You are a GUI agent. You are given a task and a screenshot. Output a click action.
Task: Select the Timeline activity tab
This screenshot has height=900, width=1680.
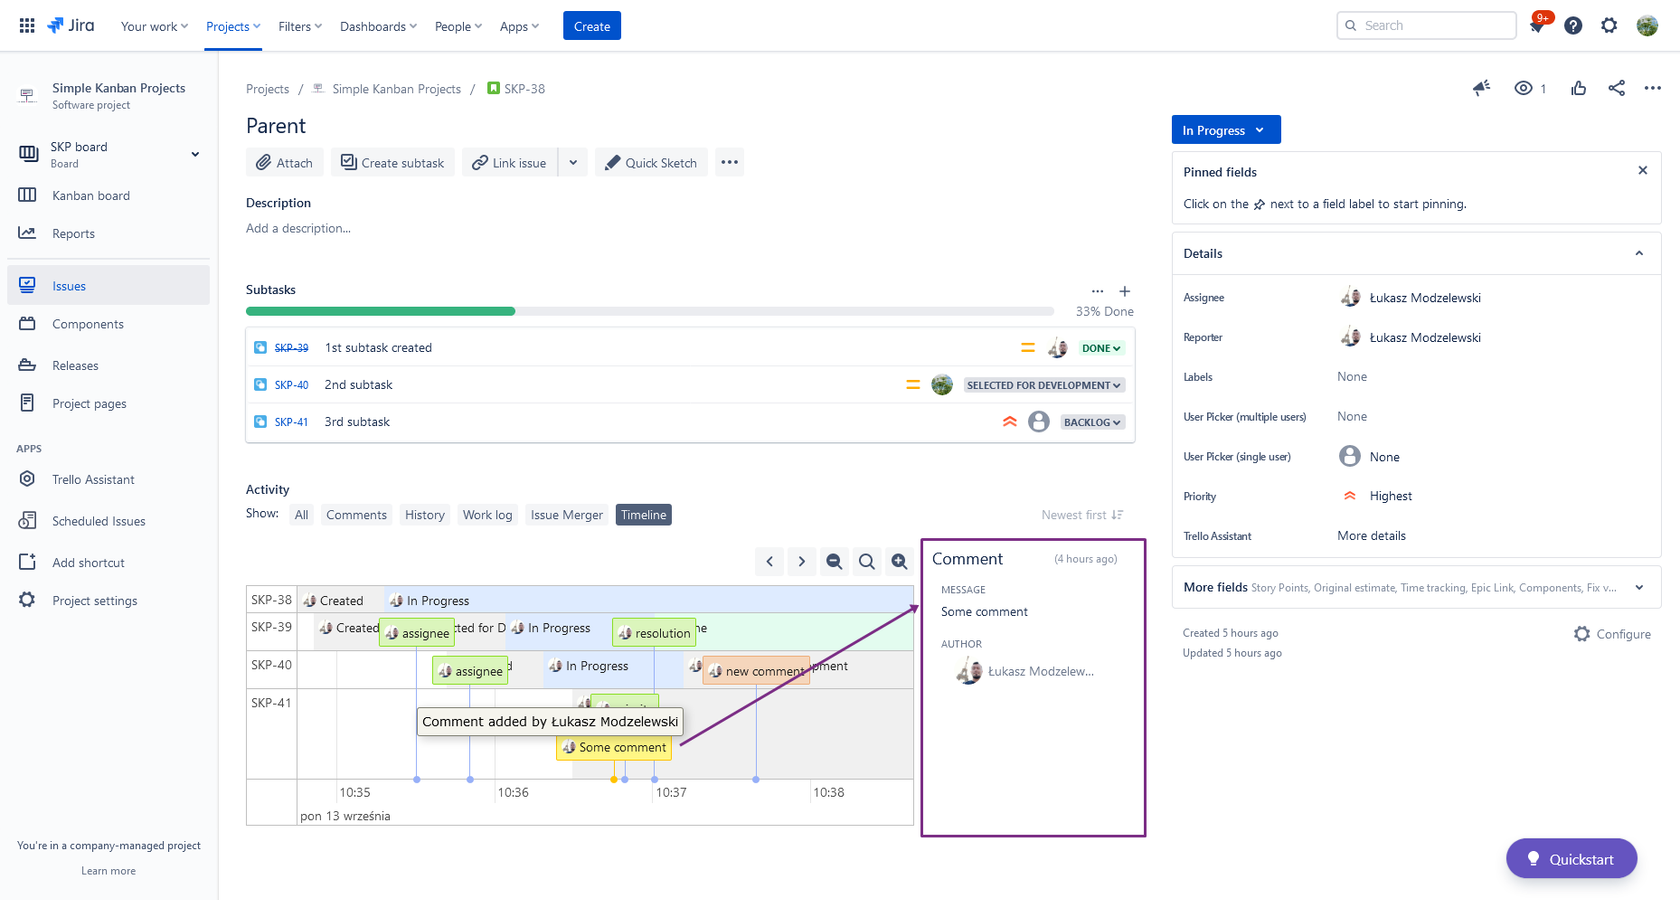coord(644,515)
